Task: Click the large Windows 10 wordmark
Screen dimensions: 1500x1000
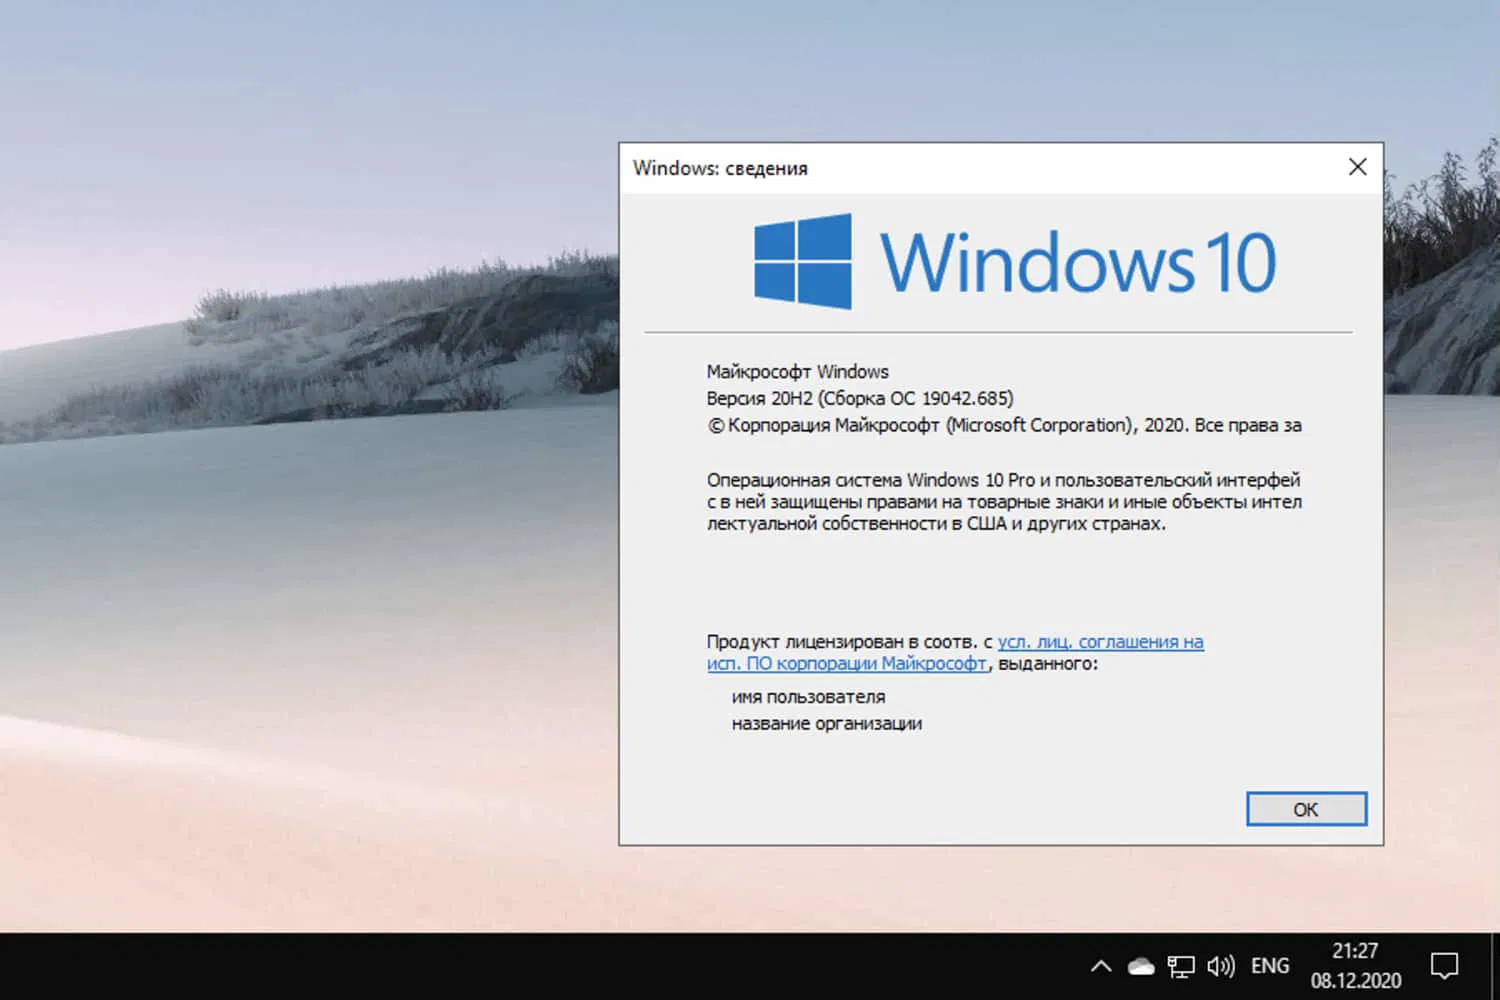Action: (1078, 261)
